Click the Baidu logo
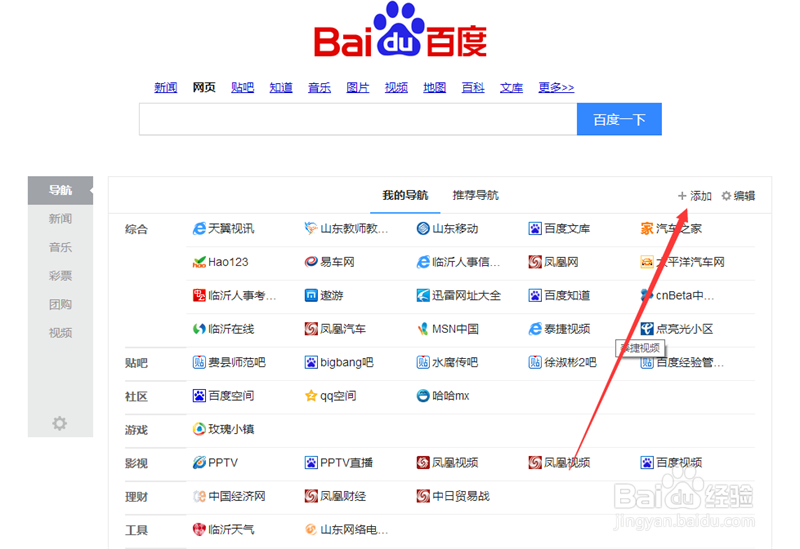 coord(401,30)
